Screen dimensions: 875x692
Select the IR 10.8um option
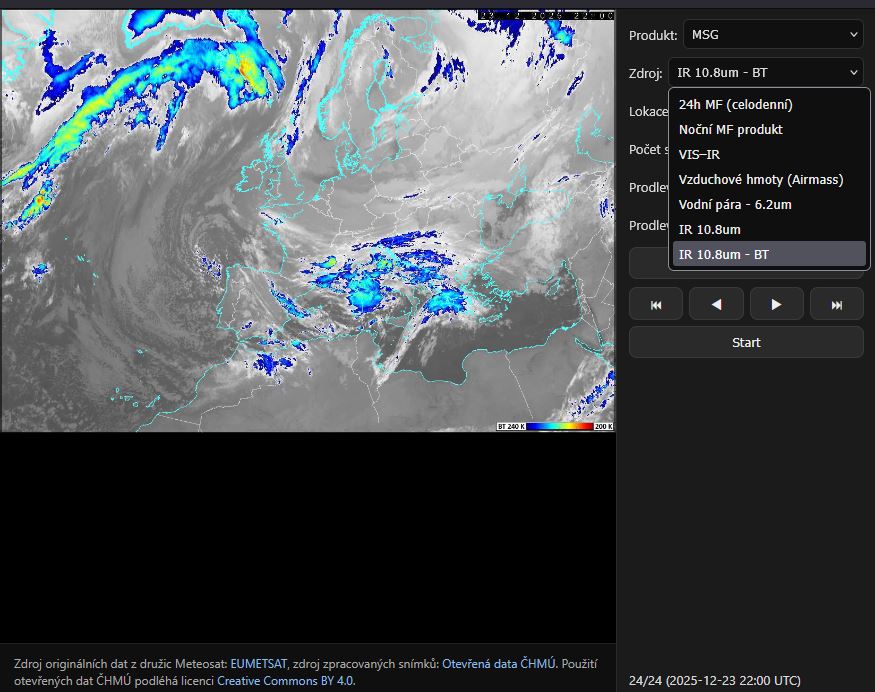709,229
